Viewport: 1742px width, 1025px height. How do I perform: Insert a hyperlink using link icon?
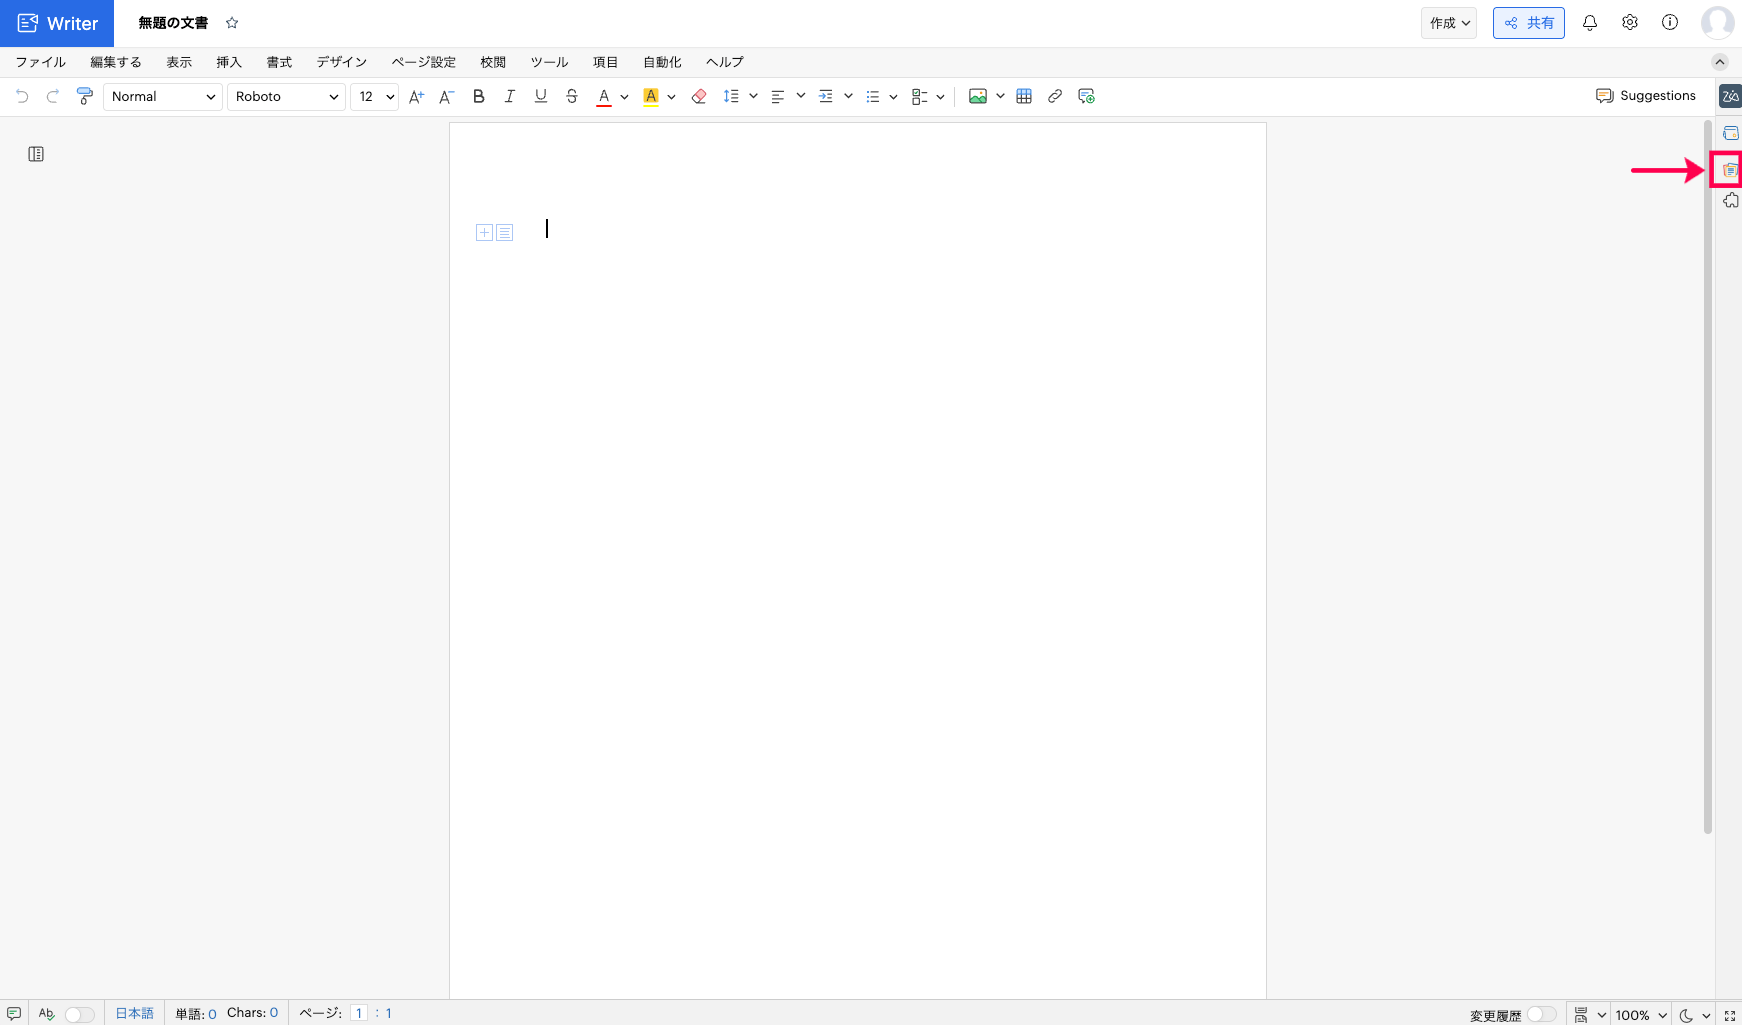(1055, 96)
